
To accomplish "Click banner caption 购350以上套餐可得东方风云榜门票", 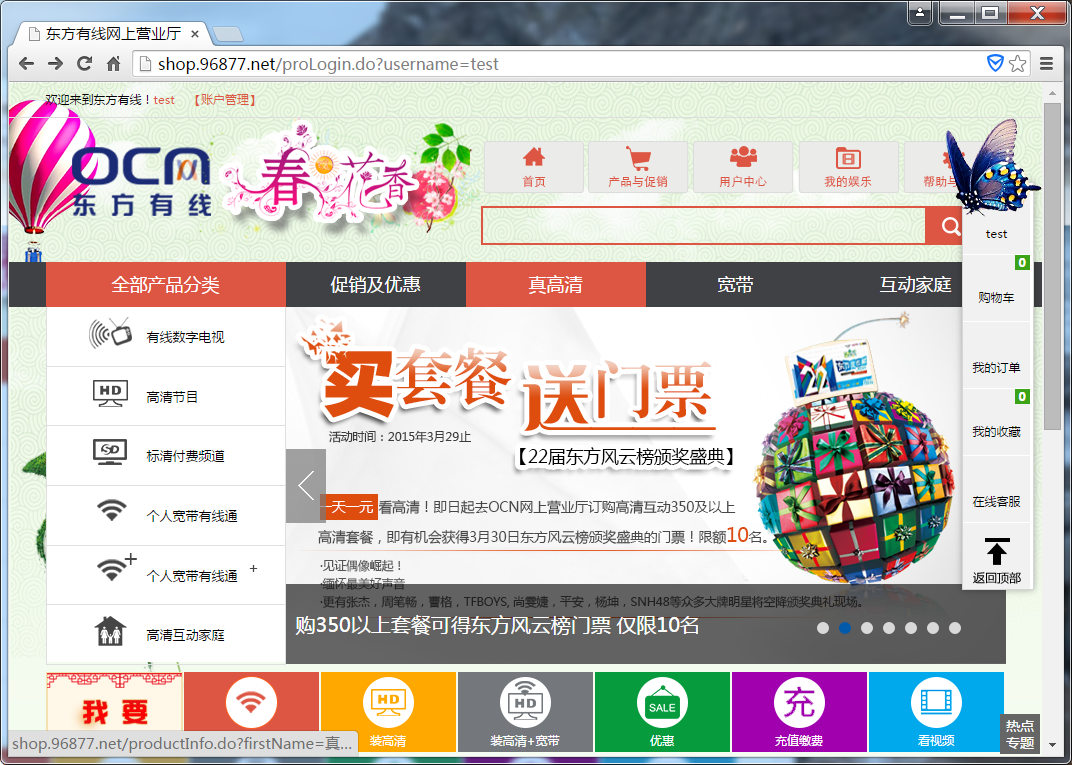I will click(x=497, y=625).
